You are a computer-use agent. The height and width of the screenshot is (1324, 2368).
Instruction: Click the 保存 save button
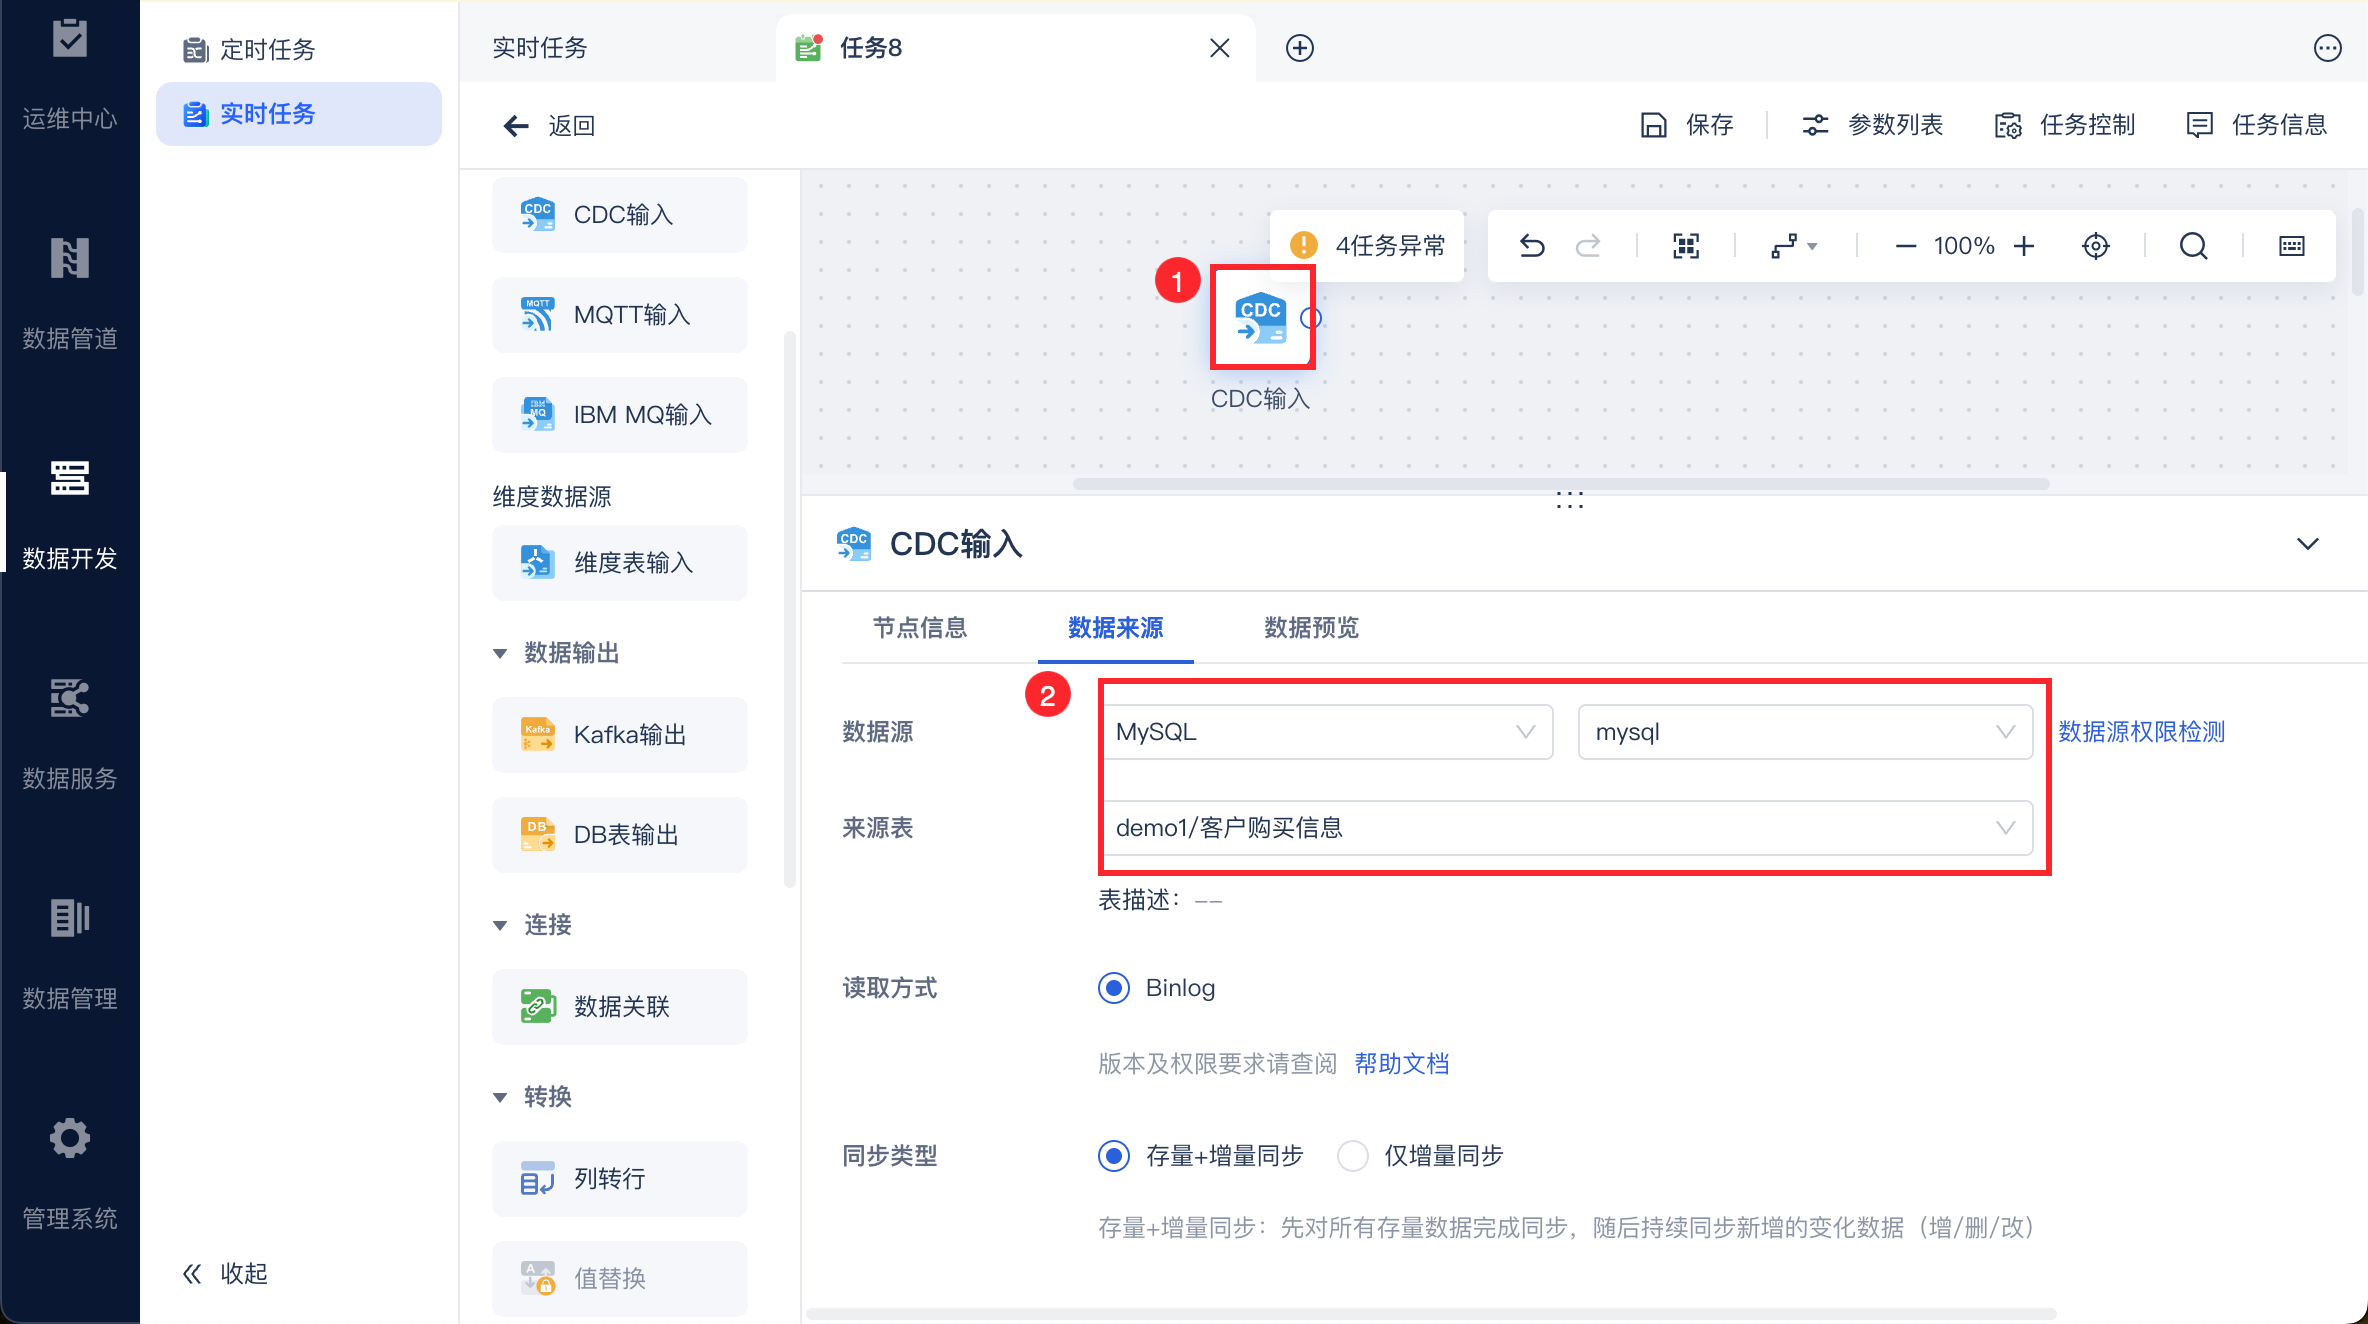[x=1688, y=125]
